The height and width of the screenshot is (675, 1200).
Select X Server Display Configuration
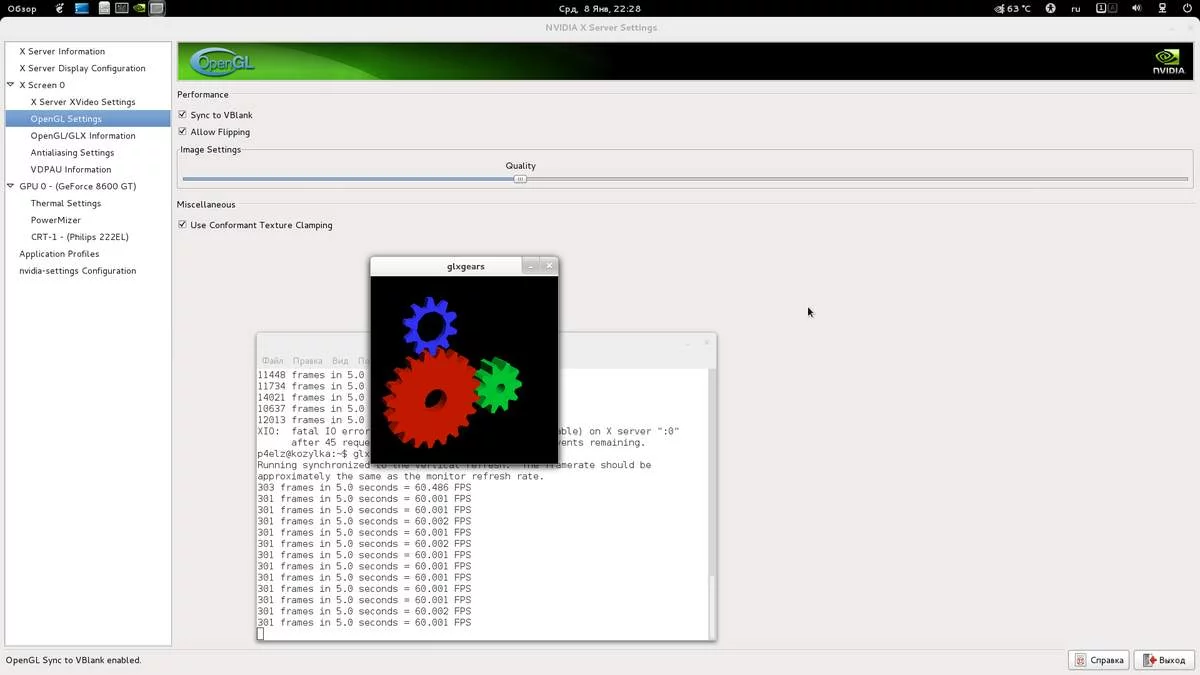point(82,68)
